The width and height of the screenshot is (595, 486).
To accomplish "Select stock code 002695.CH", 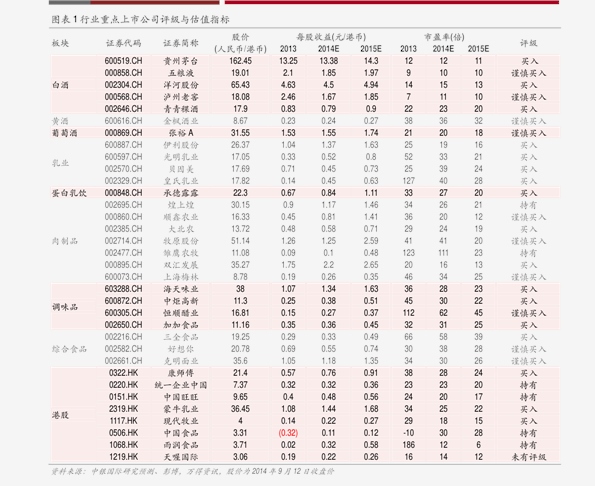I will (123, 205).
